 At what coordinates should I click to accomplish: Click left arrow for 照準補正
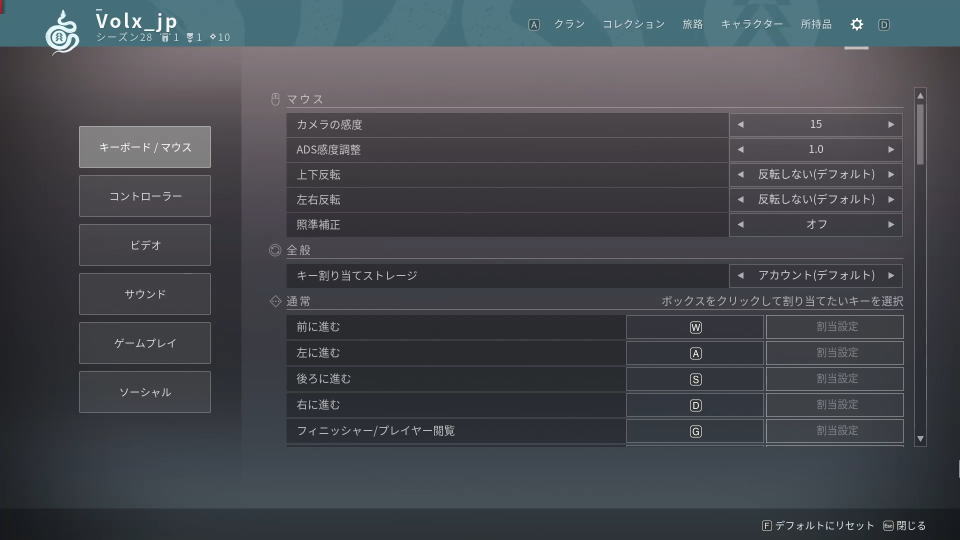tap(741, 225)
